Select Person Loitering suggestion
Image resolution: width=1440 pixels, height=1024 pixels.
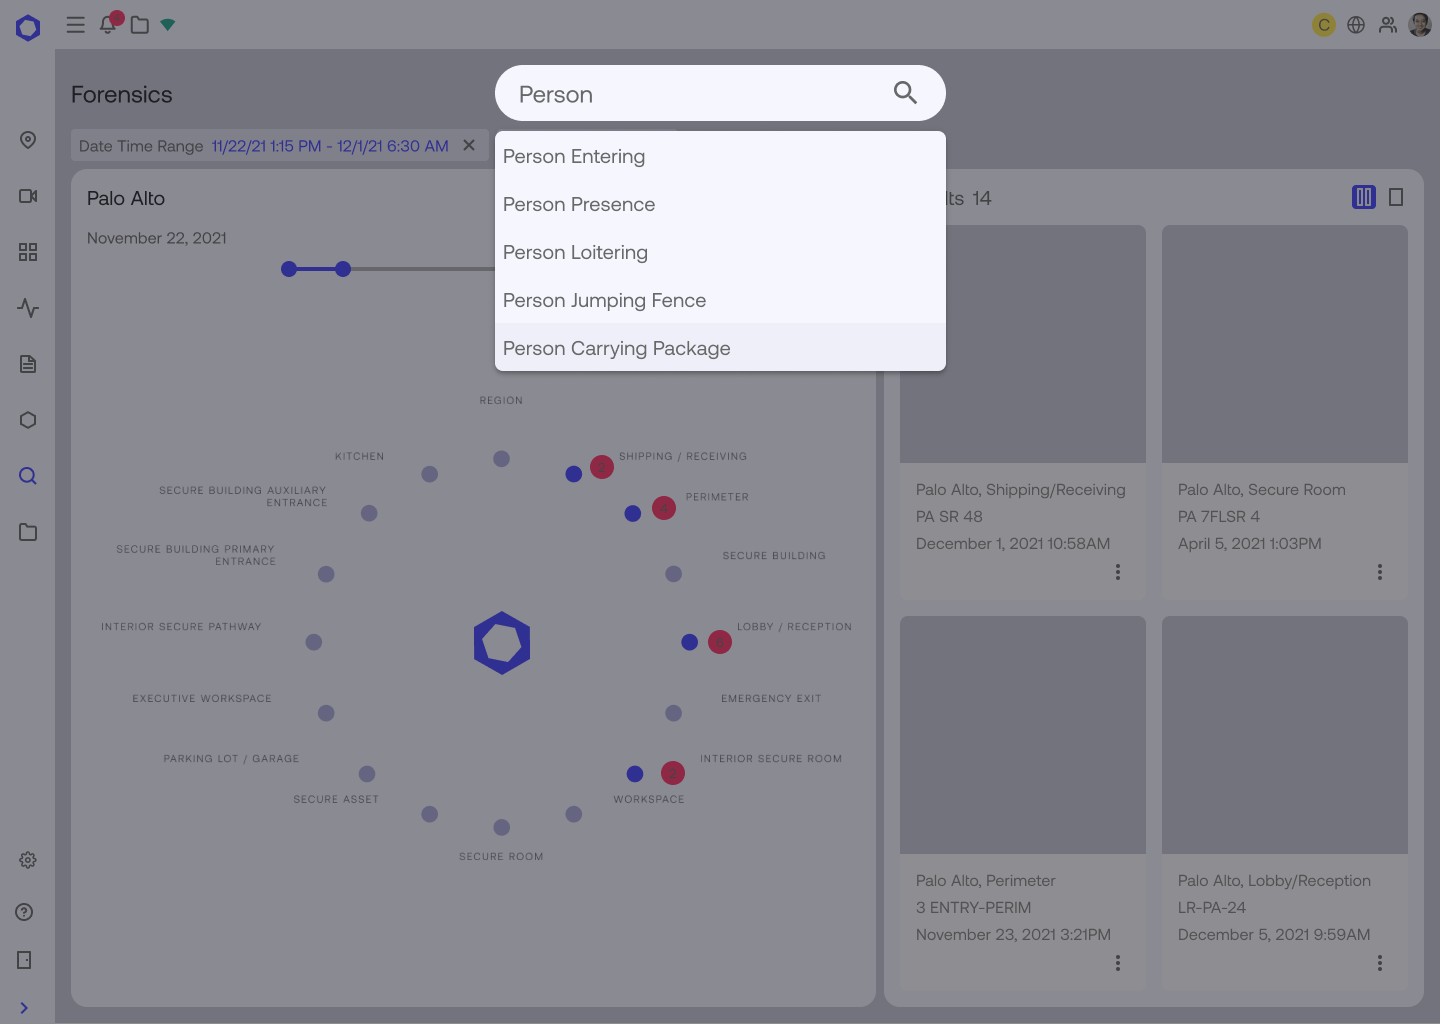[576, 253]
